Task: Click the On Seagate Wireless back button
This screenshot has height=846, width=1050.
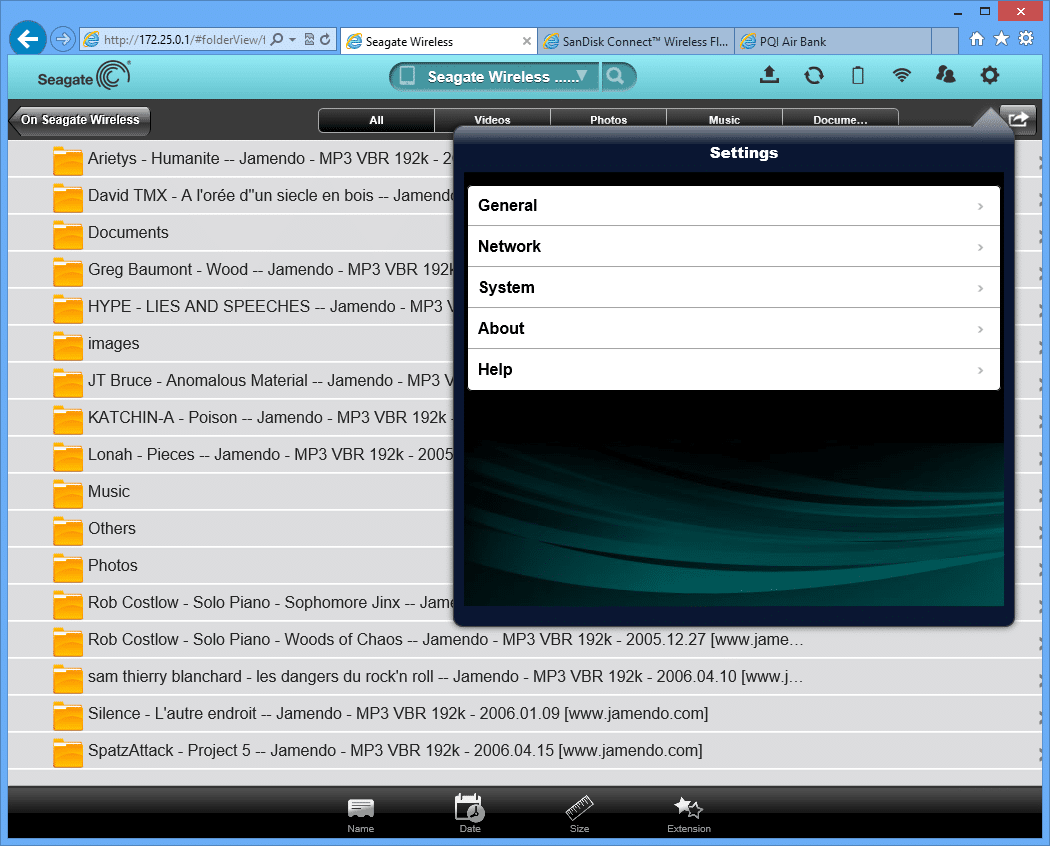Action: point(80,120)
